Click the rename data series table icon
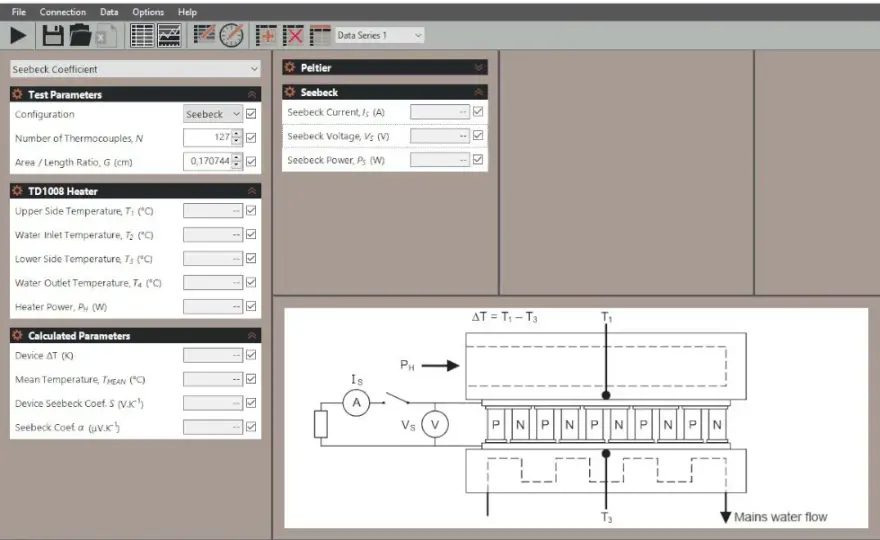Screen dimensions: 880x540 click(x=320, y=35)
